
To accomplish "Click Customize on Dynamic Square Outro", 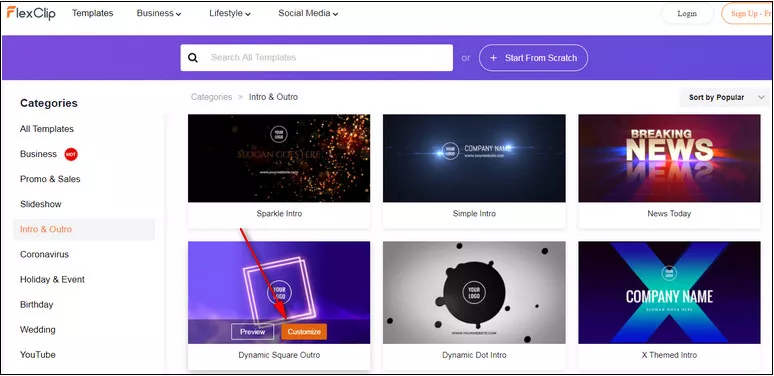I will pyautogui.click(x=304, y=332).
